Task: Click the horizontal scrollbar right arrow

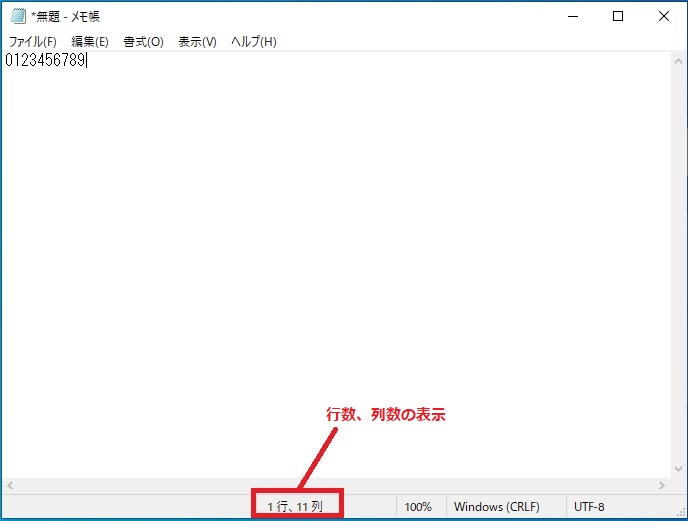Action: [662, 485]
